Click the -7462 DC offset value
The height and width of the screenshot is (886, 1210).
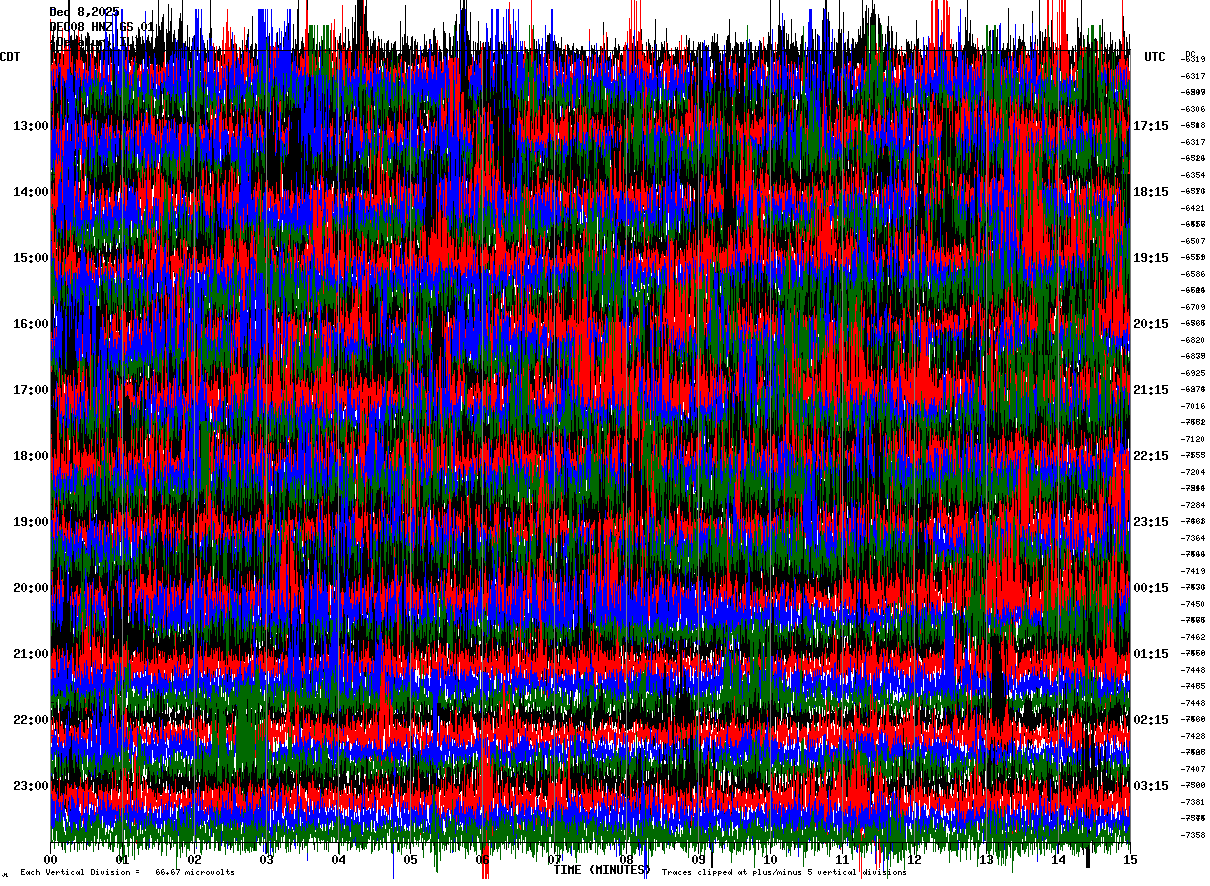click(x=1193, y=637)
